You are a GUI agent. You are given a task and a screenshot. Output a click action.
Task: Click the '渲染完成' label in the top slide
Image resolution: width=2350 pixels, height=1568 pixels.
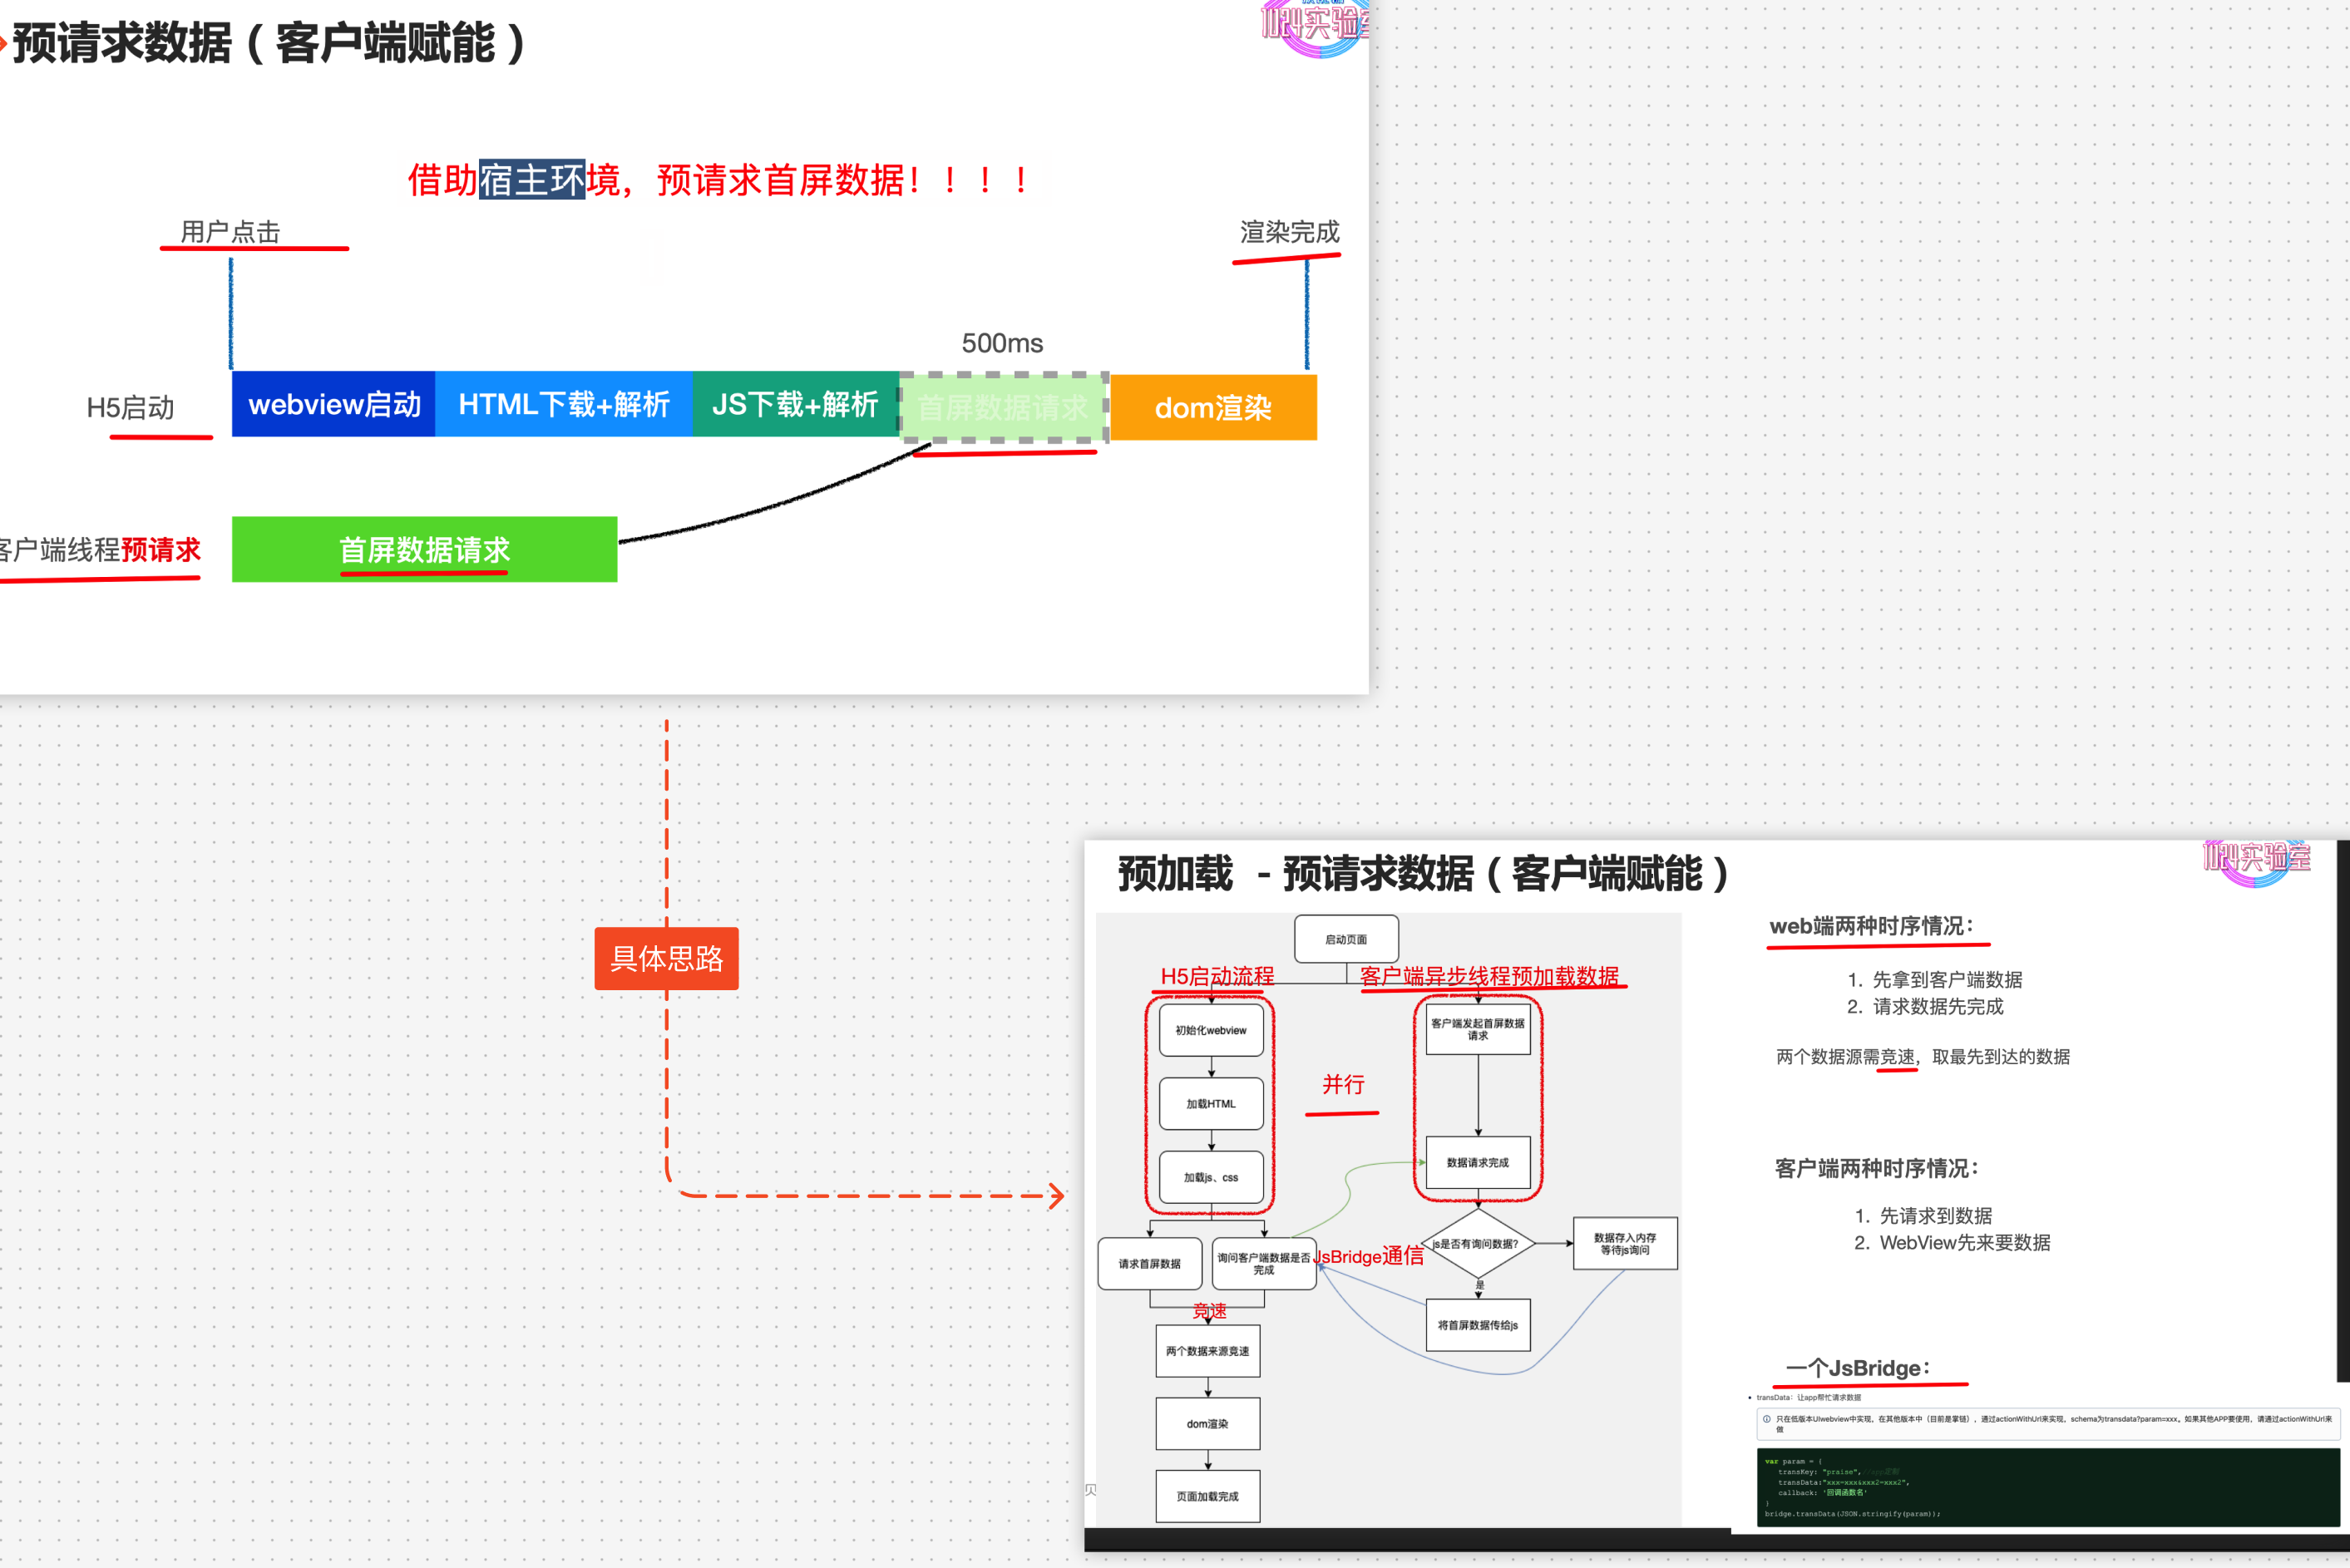[x=1289, y=232]
